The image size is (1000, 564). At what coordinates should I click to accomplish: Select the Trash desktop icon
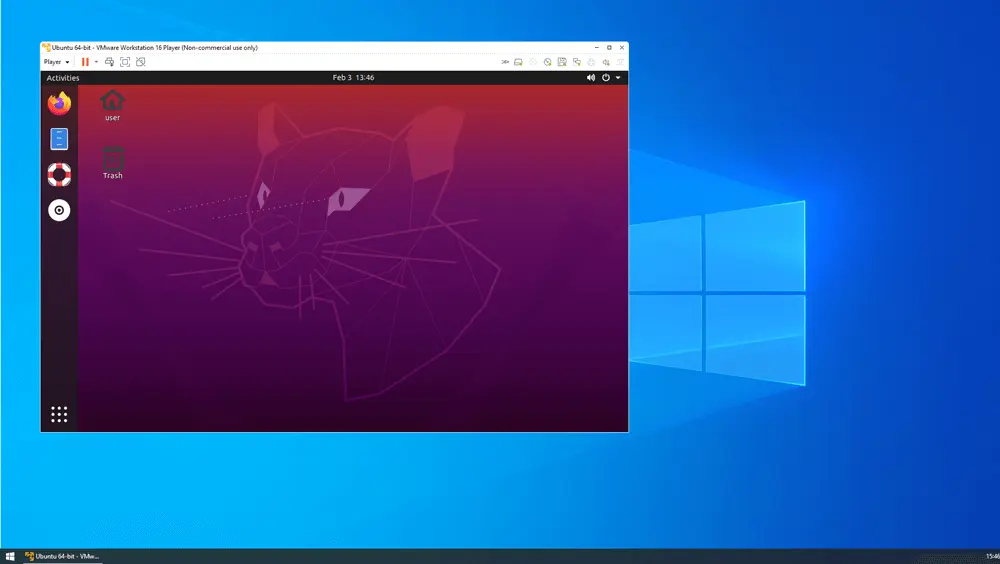click(x=113, y=162)
